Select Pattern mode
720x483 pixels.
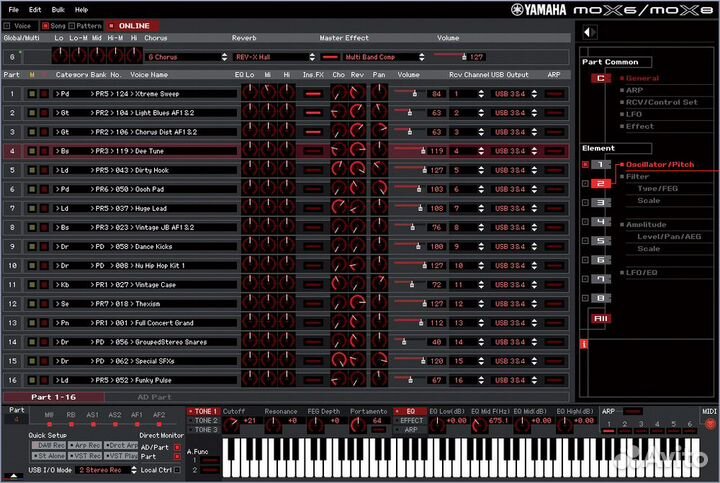point(85,26)
